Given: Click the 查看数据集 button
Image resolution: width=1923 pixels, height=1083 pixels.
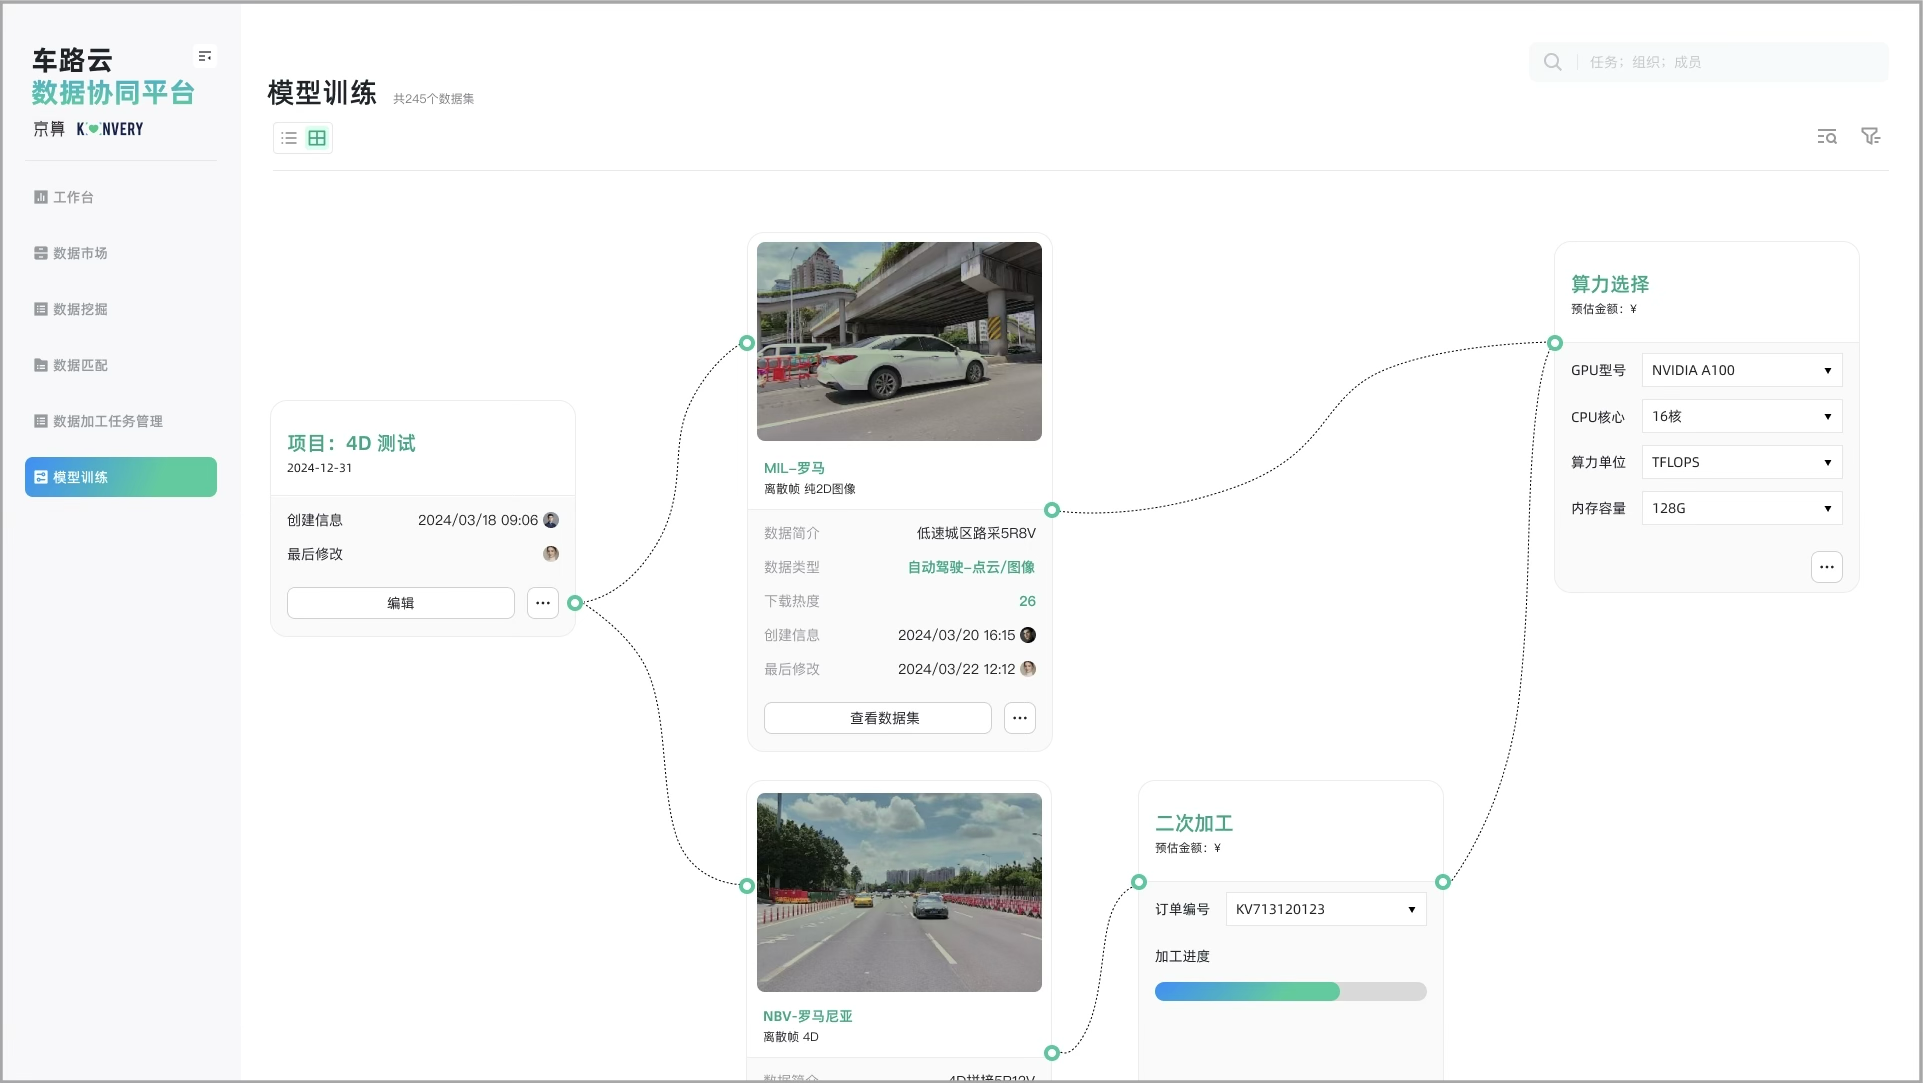Looking at the screenshot, I should coord(877,718).
